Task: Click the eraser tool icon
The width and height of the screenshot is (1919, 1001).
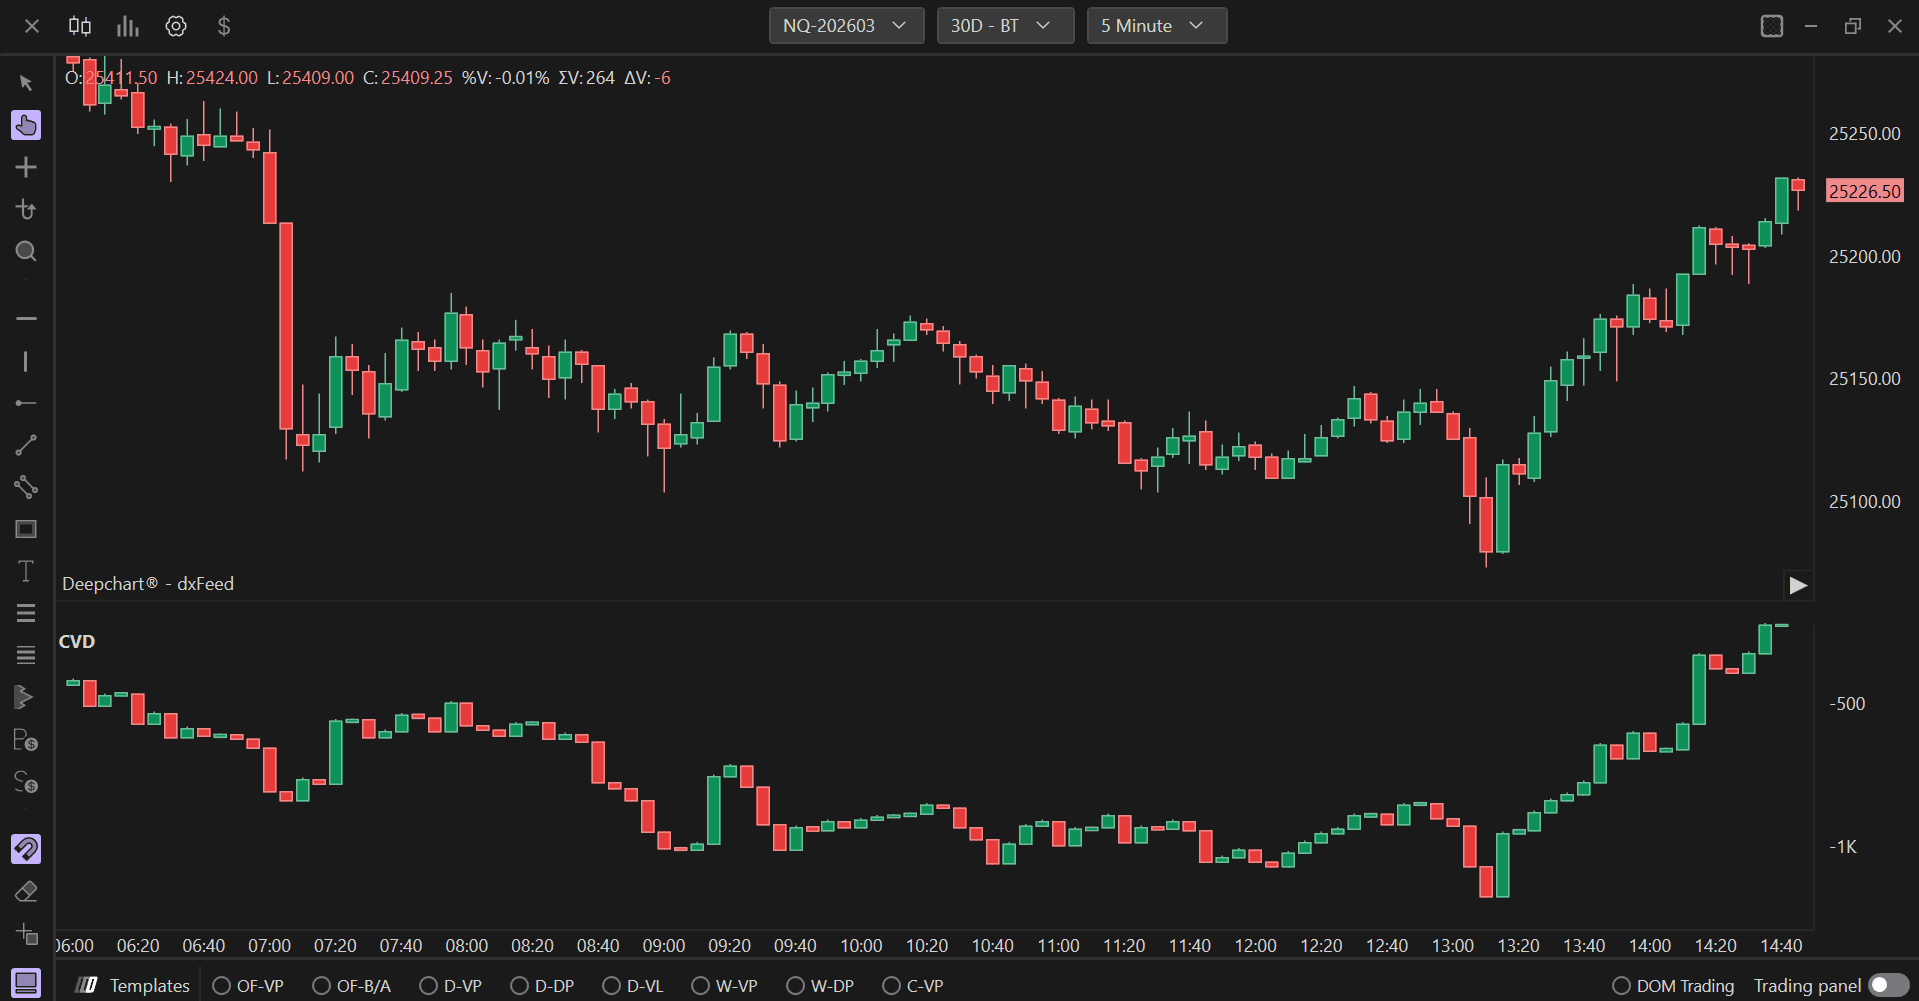Action: pyautogui.click(x=26, y=891)
